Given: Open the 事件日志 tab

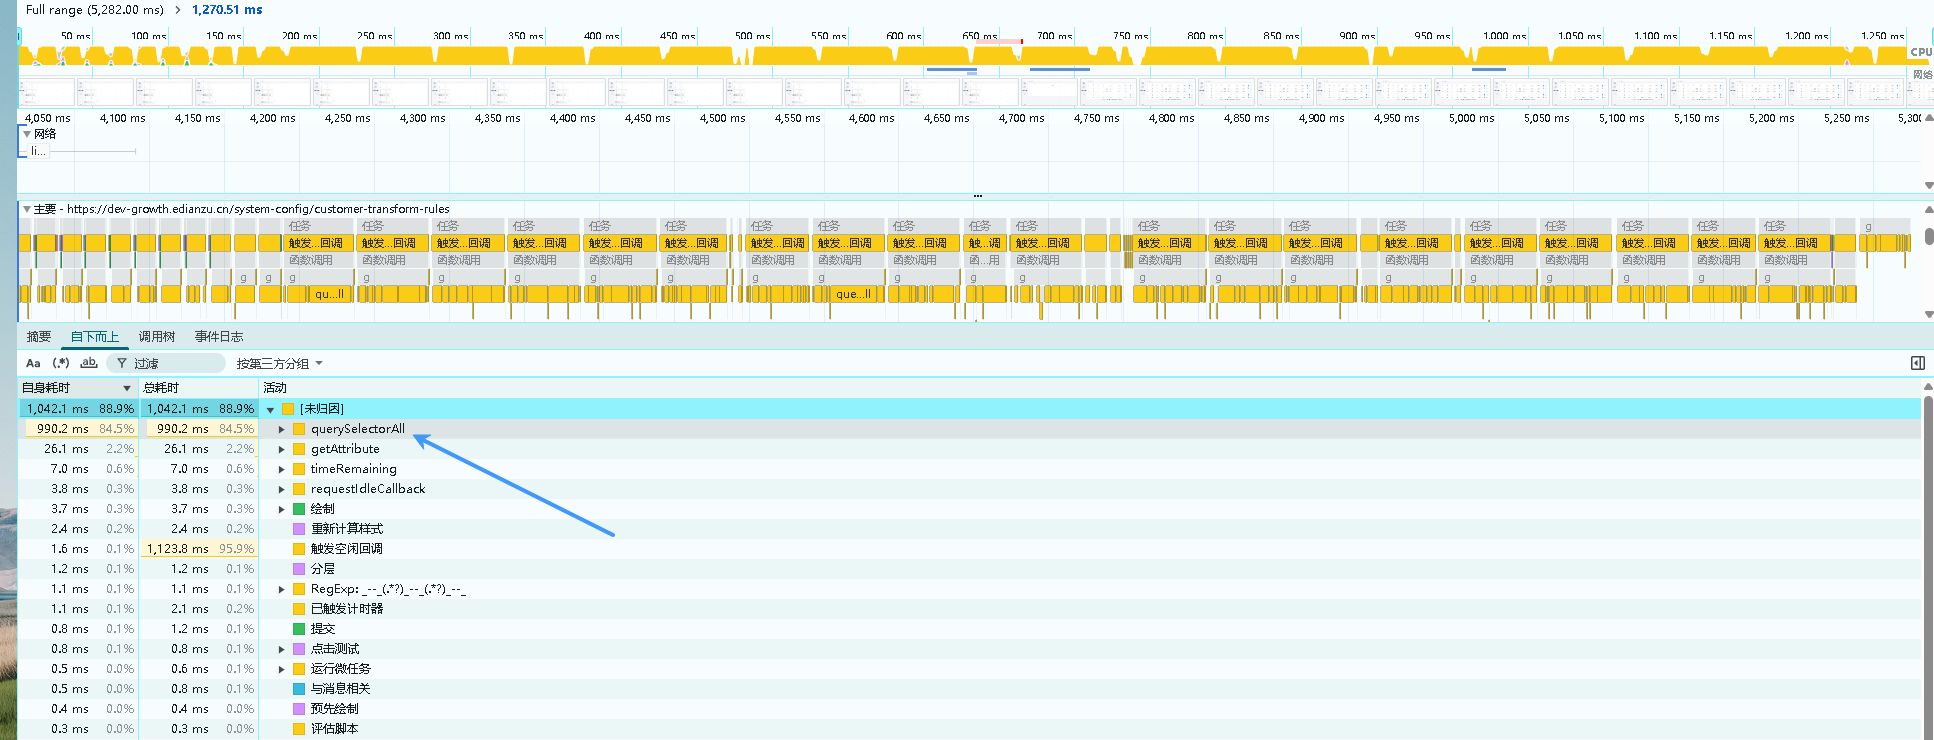Looking at the screenshot, I should click(219, 337).
